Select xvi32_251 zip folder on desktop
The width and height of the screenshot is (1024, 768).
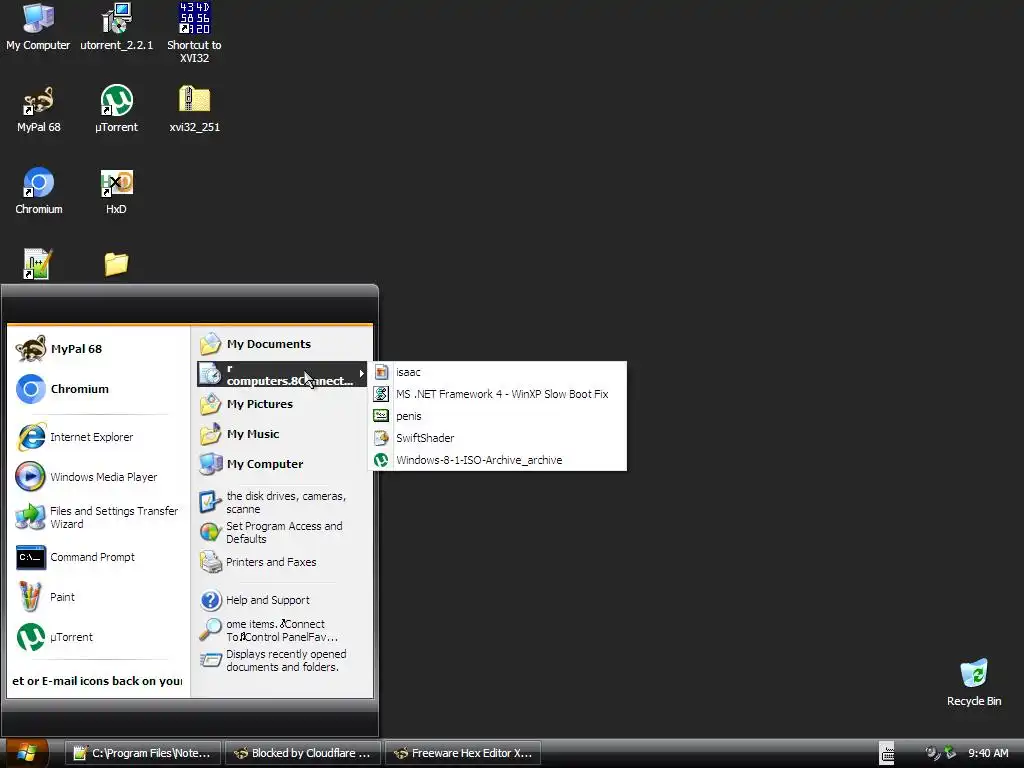coord(195,109)
